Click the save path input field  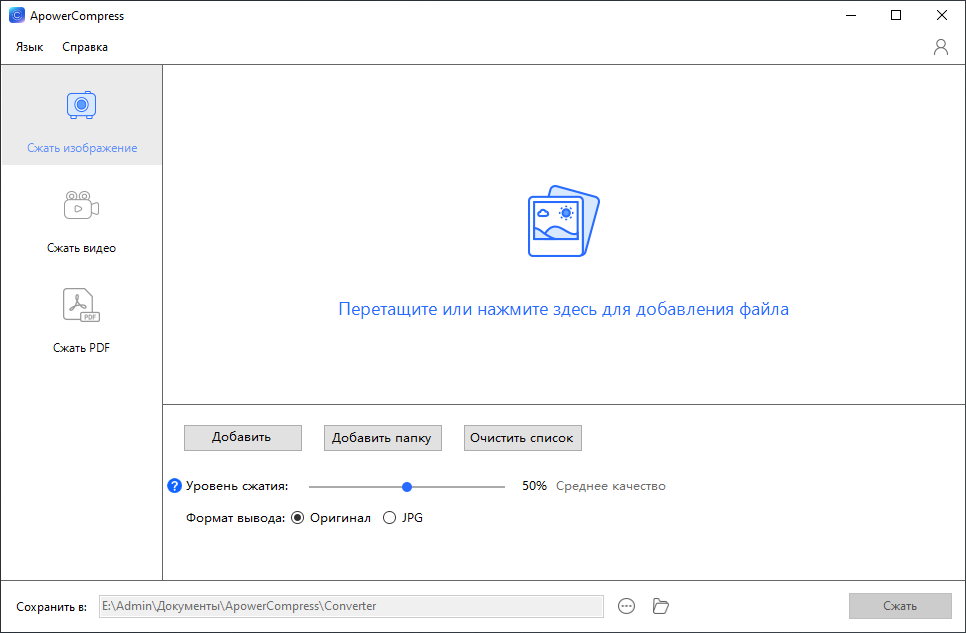[351, 606]
